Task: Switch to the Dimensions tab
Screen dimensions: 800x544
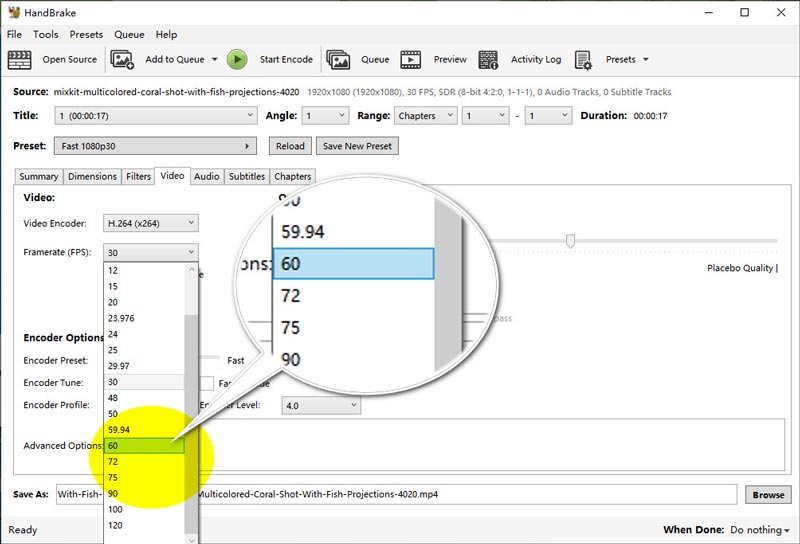Action: [x=92, y=177]
